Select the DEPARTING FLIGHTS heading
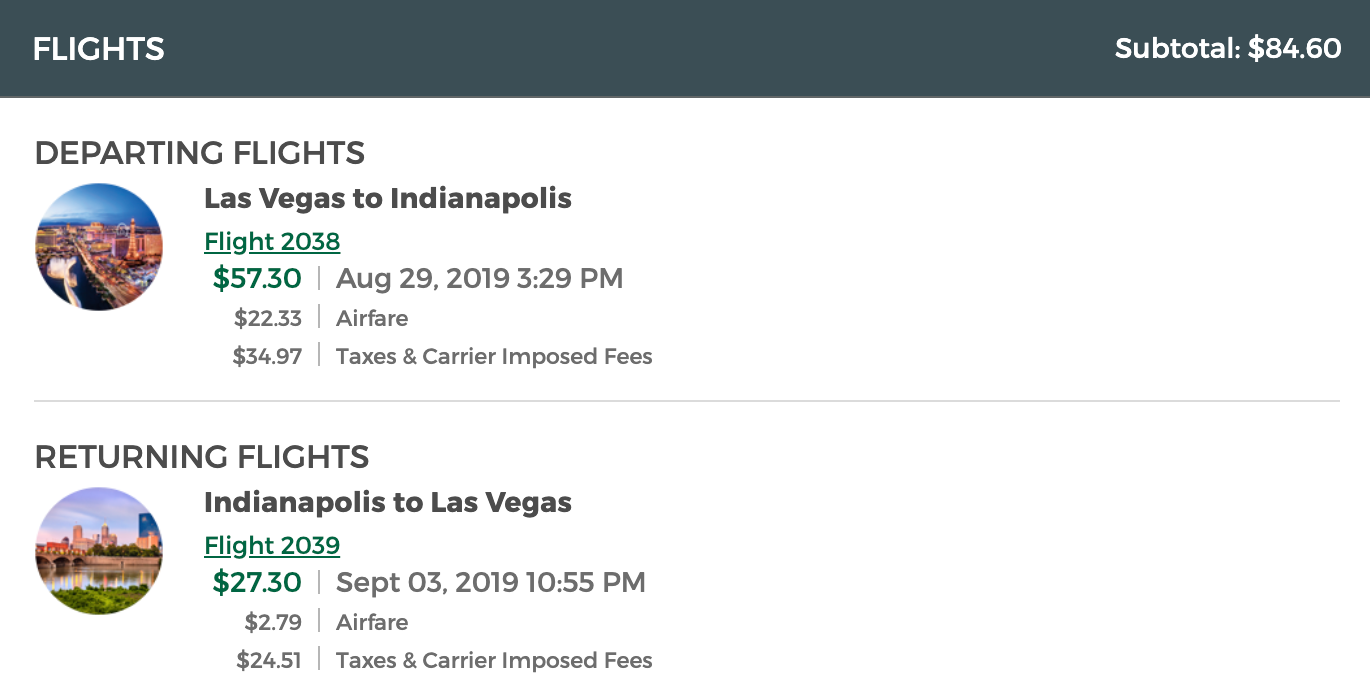 199,154
